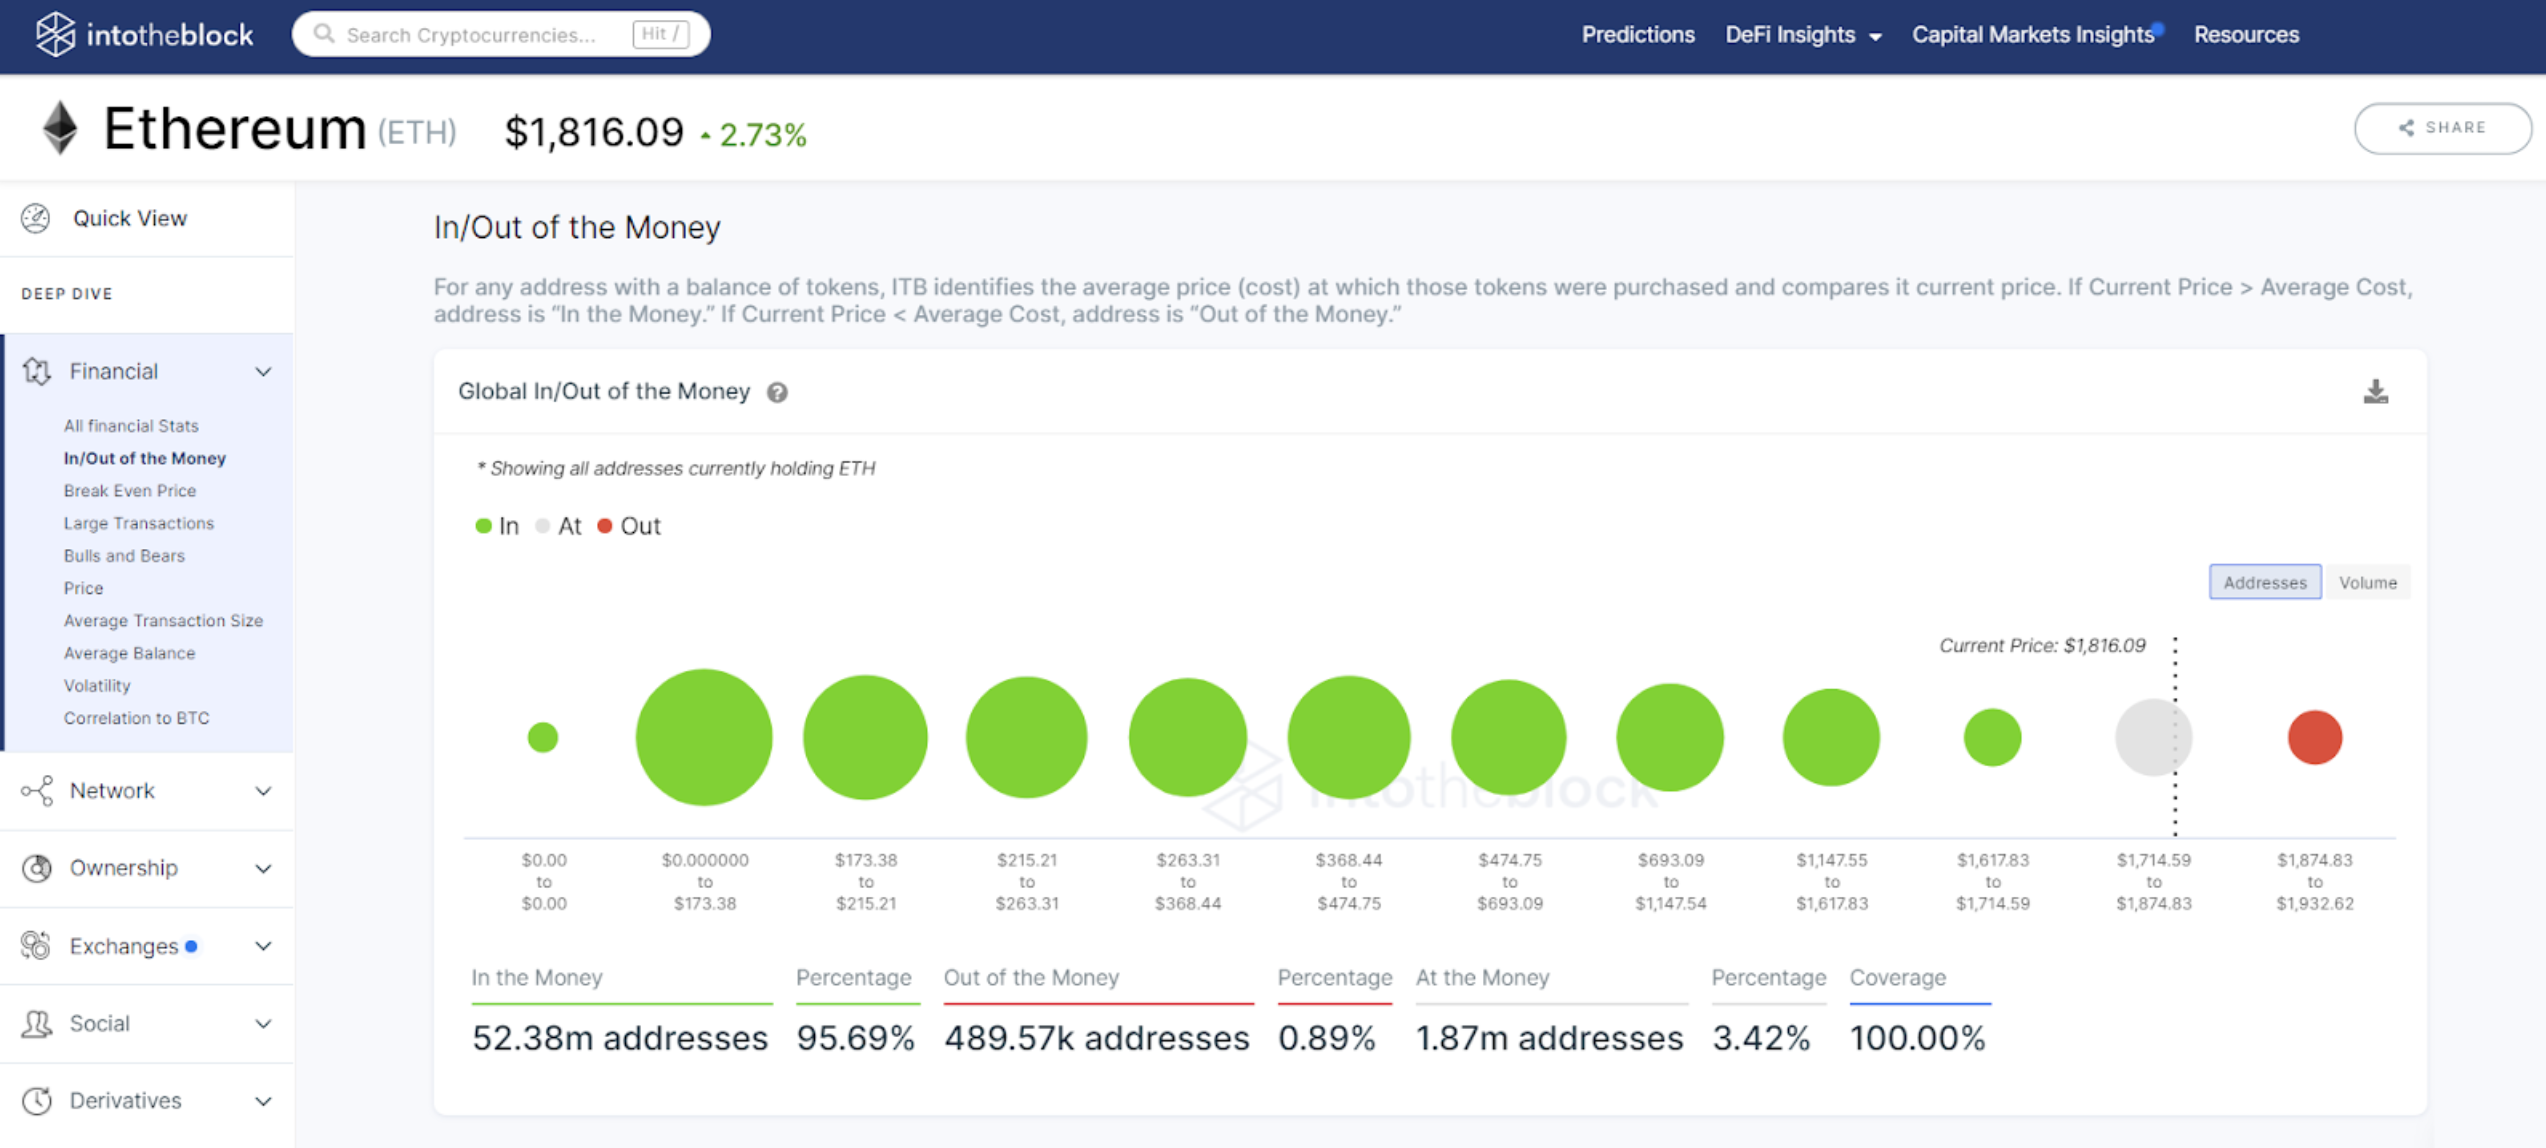Open Capital Markets Insights page
This screenshot has width=2546, height=1148.
(x=2033, y=35)
